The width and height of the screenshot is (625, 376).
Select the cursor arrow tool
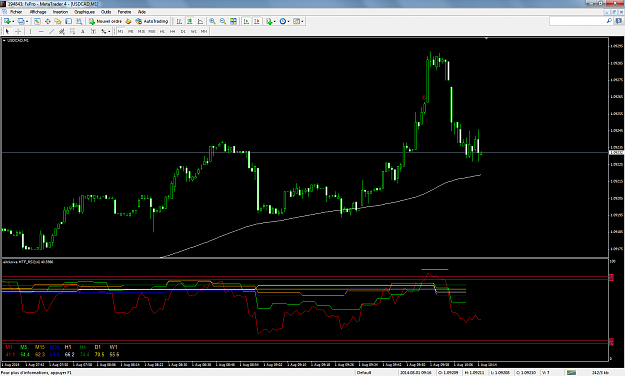click(8, 31)
